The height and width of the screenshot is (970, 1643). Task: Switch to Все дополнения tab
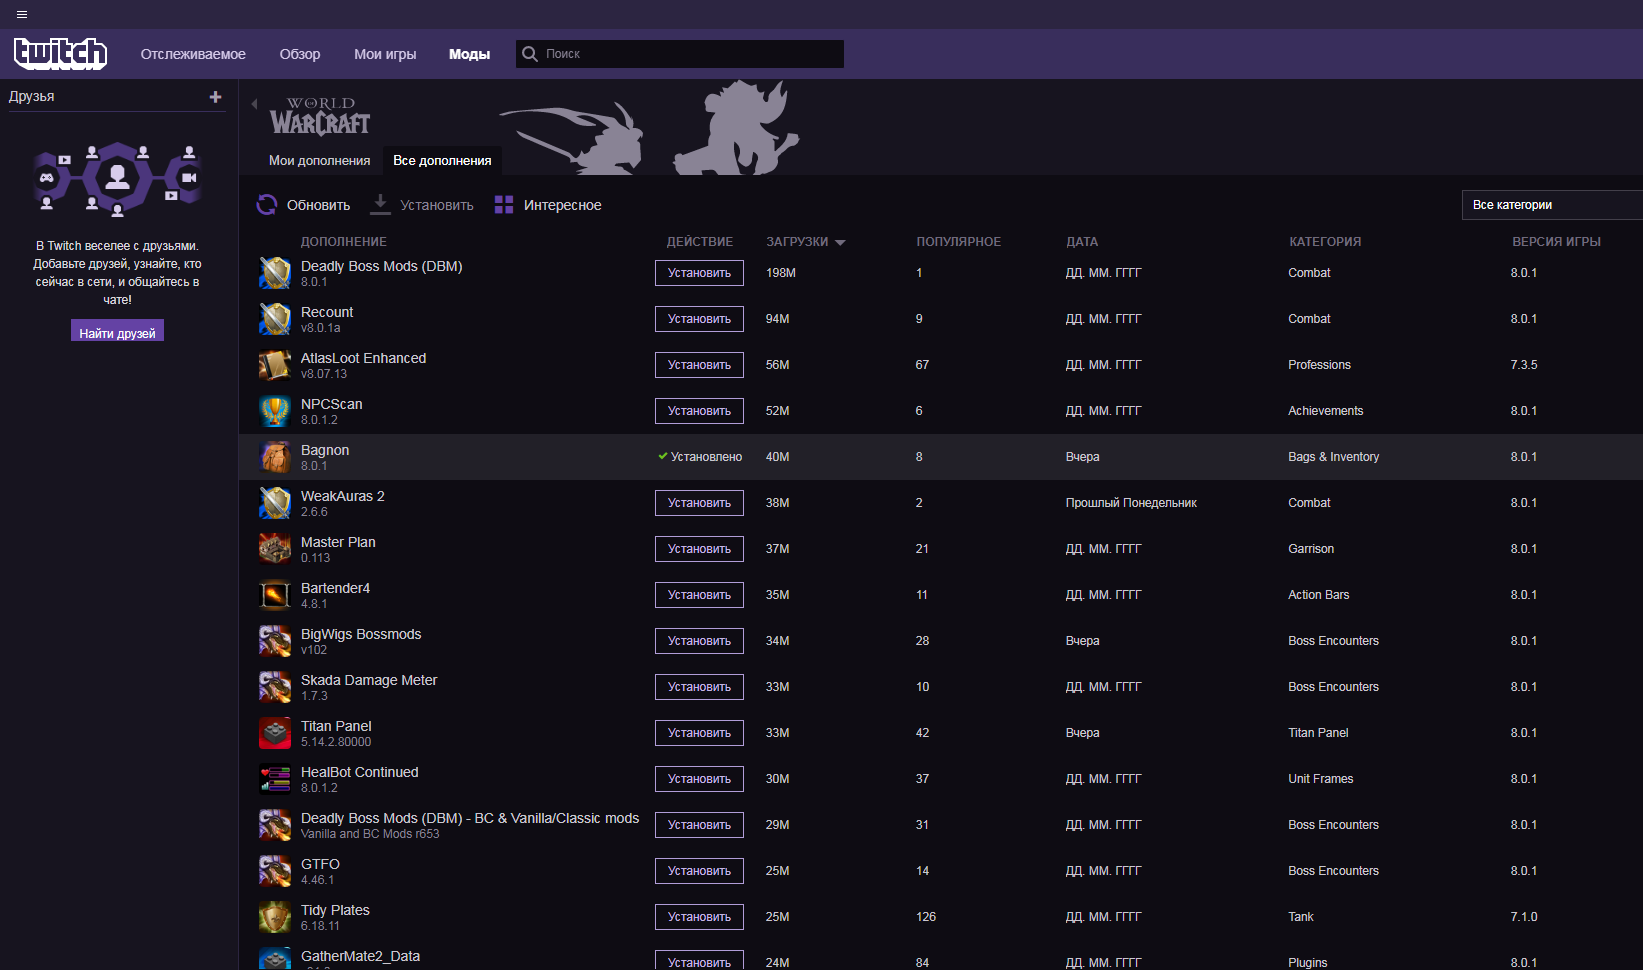(442, 160)
